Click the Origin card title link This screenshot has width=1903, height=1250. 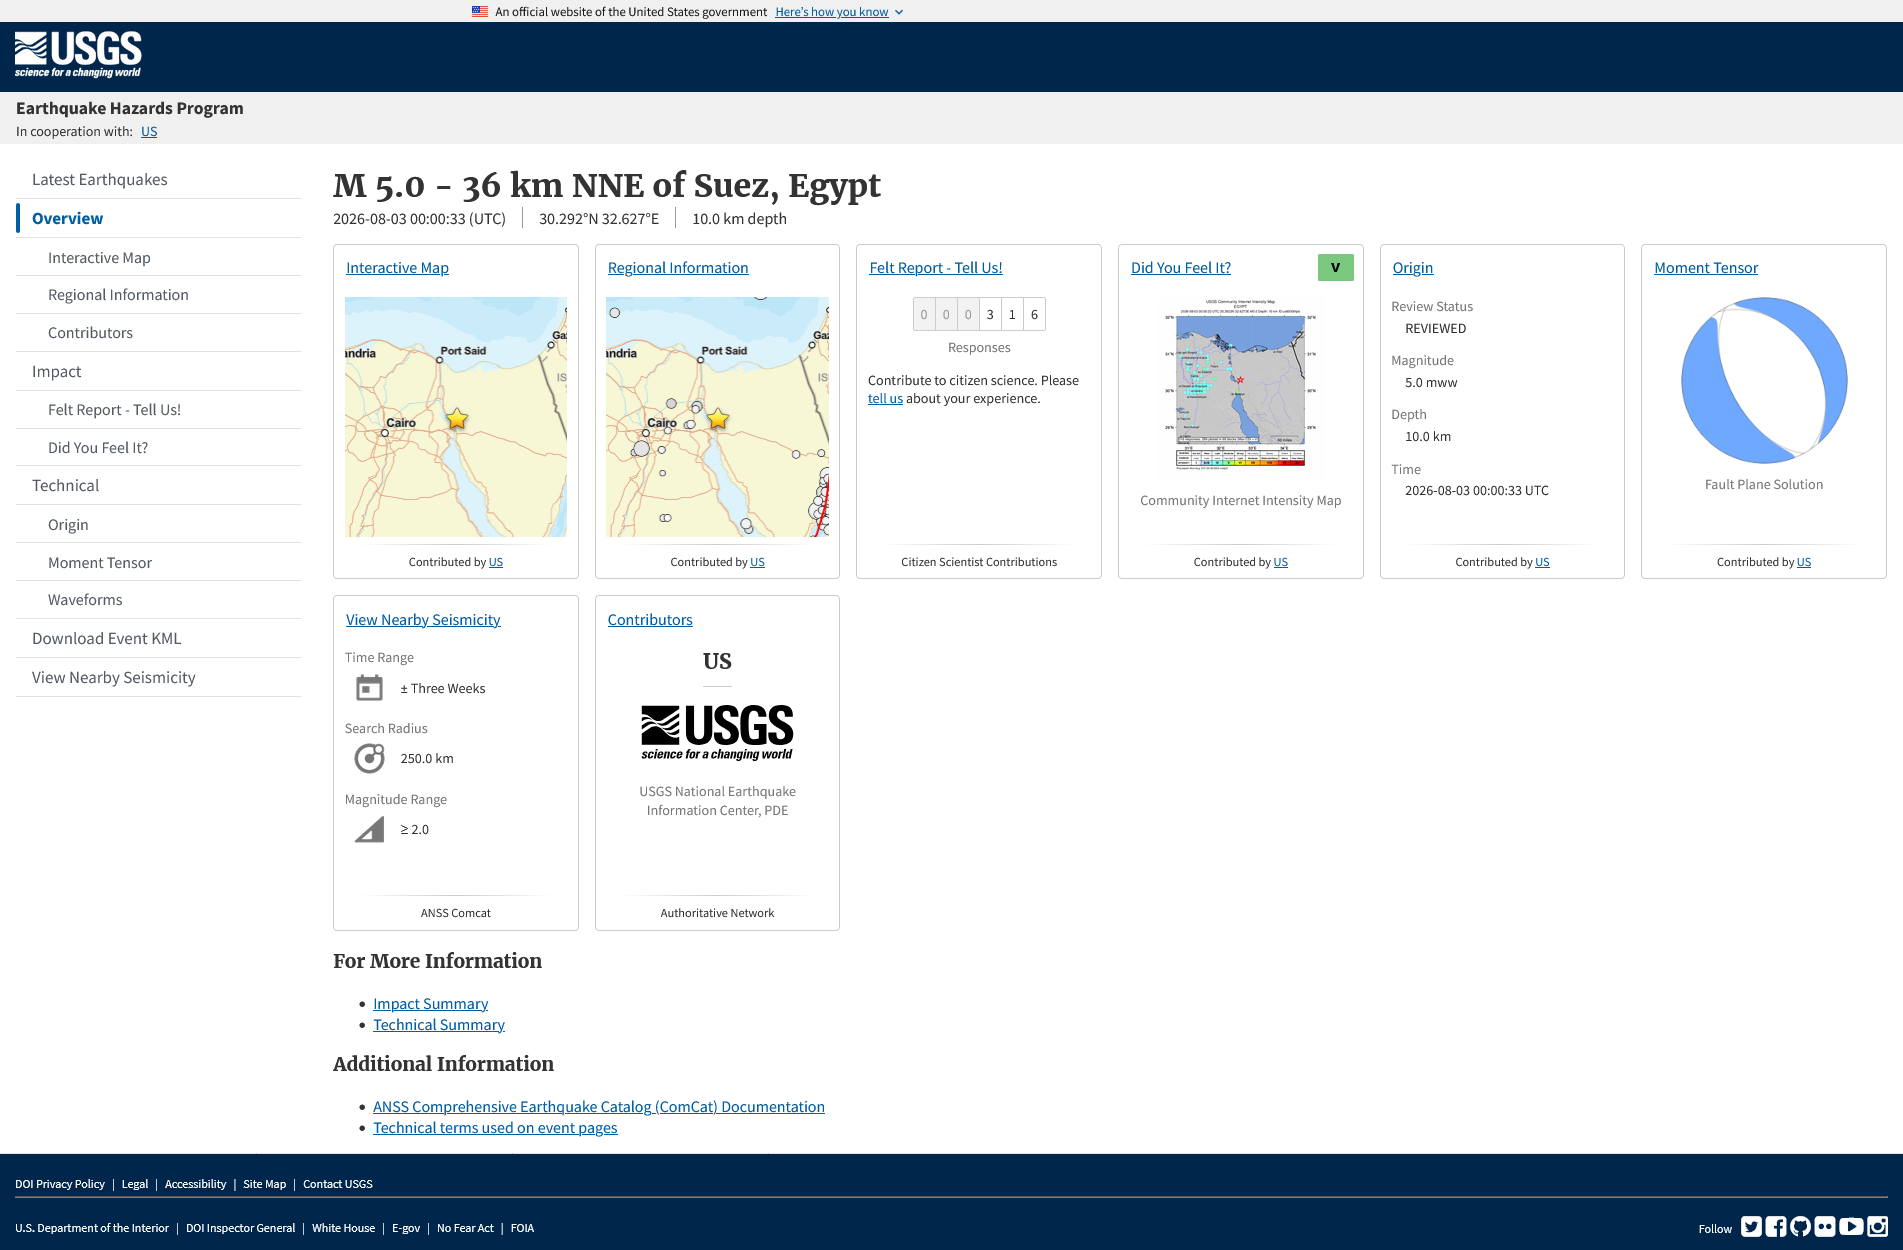pos(1413,268)
